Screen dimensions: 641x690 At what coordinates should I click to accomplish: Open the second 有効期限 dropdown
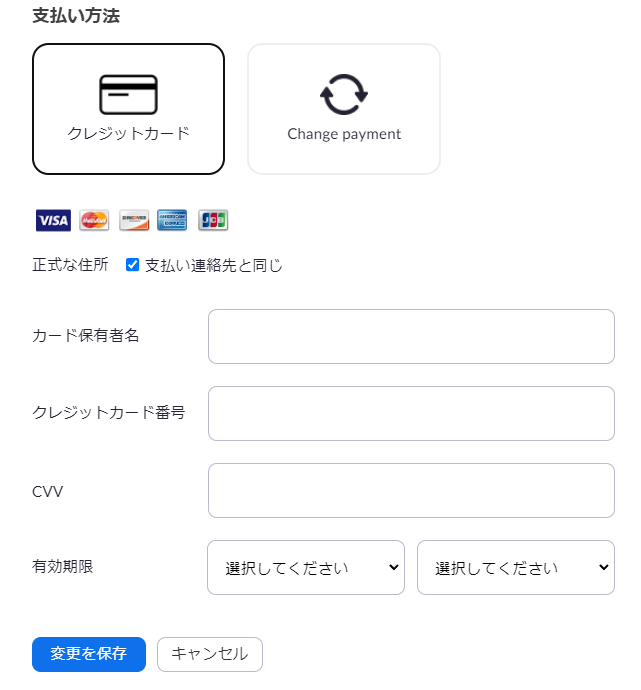[x=515, y=568]
